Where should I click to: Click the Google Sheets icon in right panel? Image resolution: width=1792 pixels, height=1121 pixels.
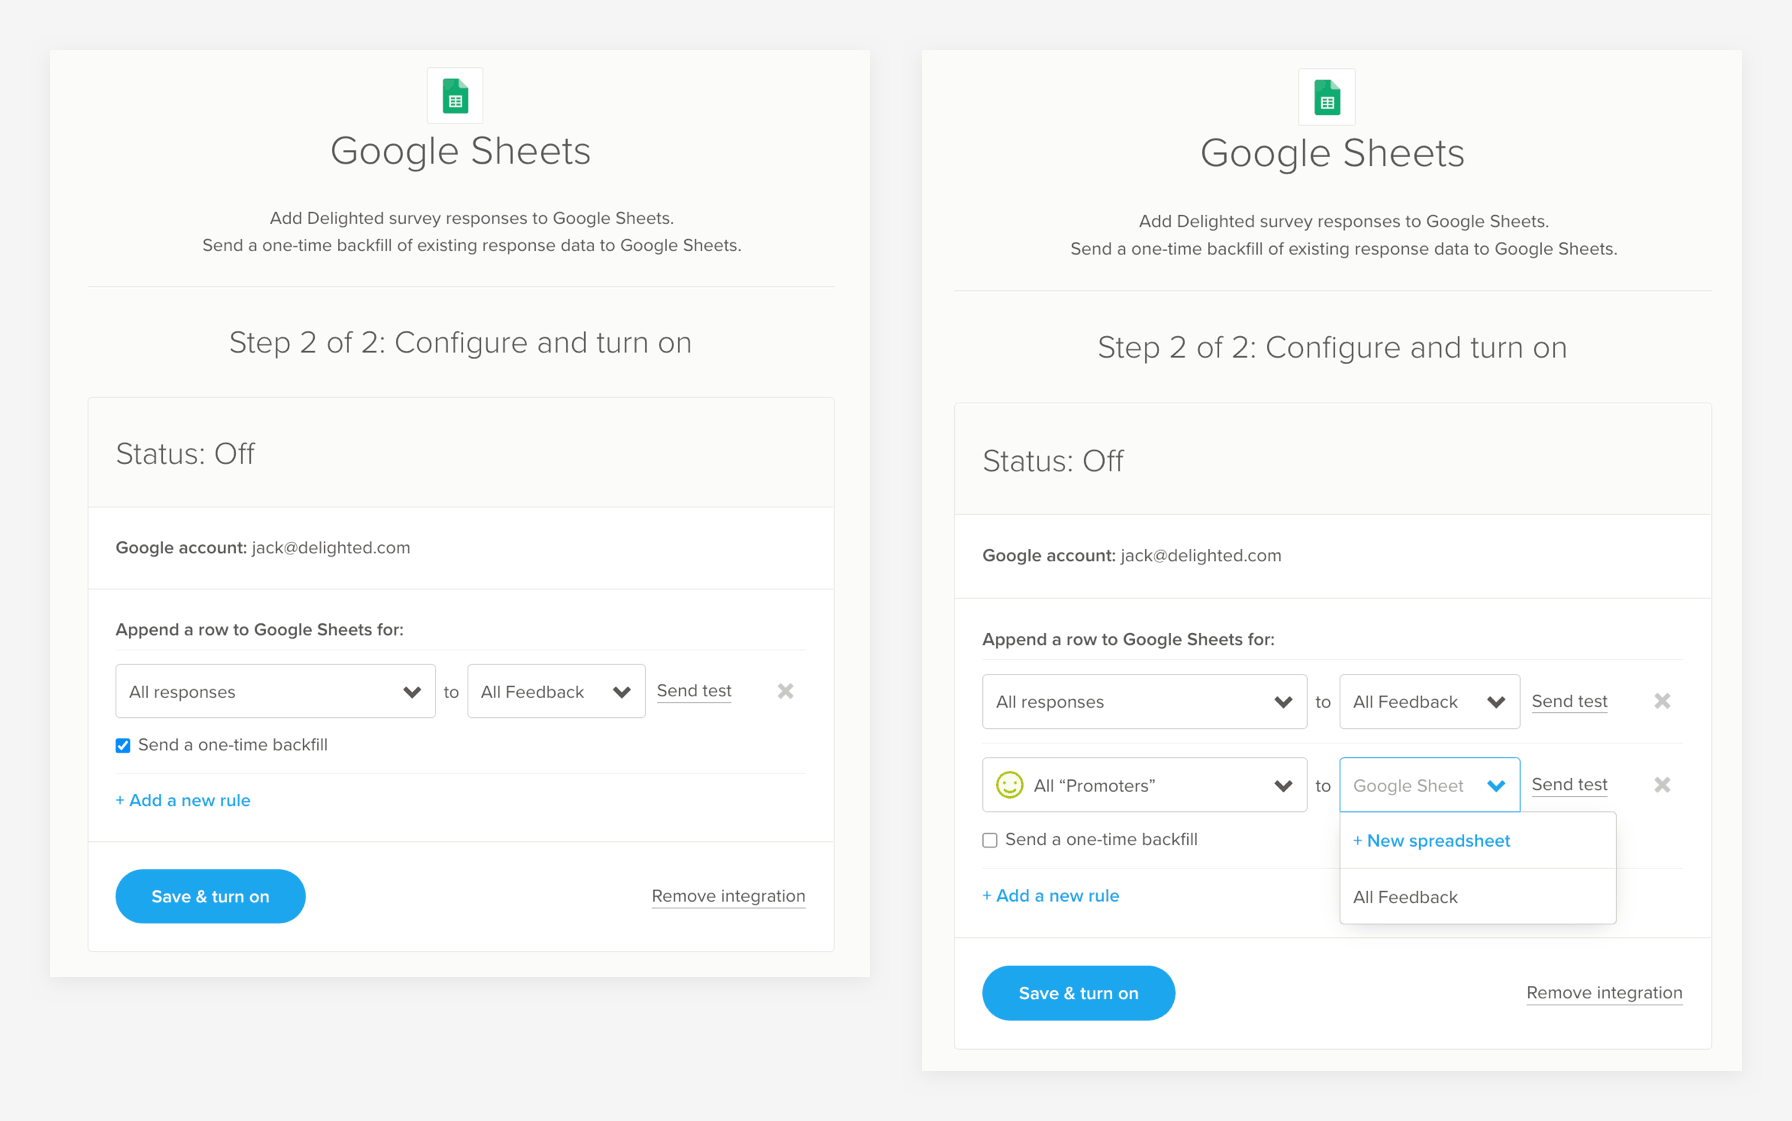pos(1326,98)
